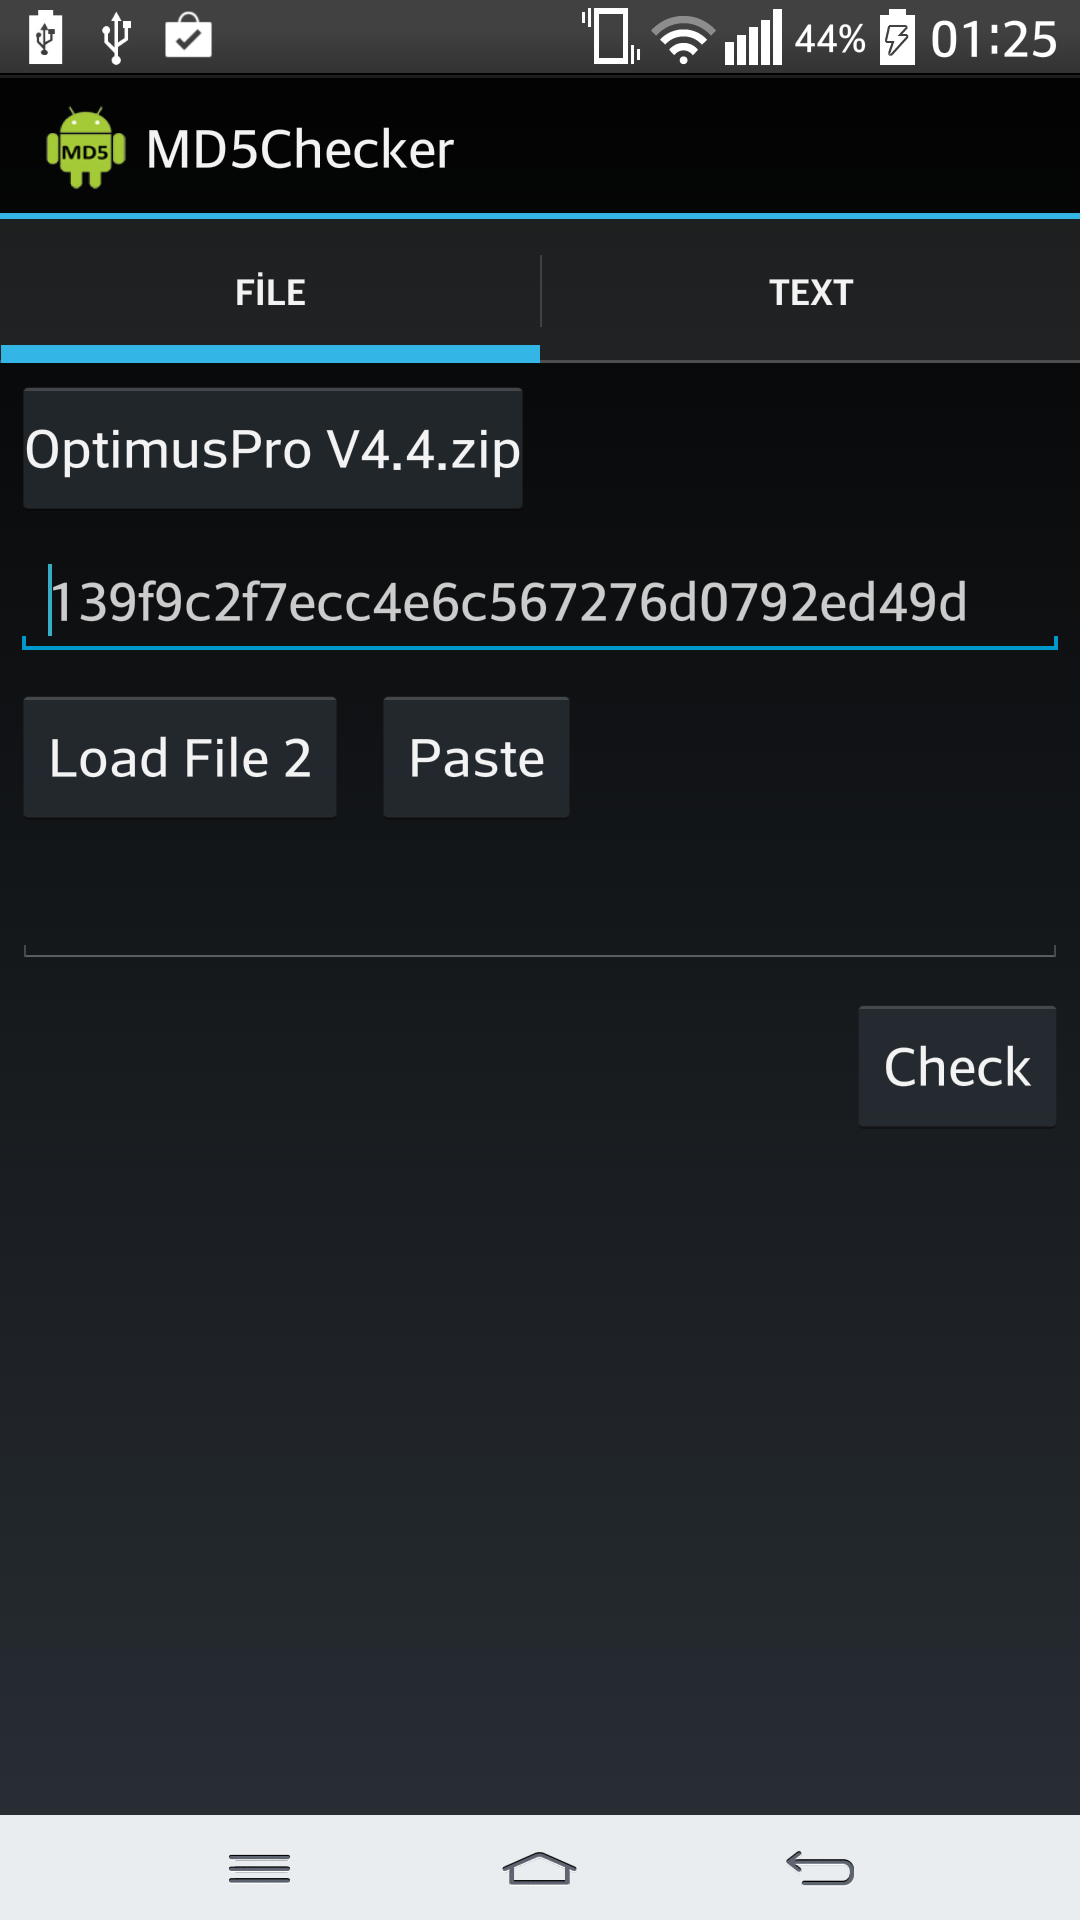
Task: Tap the MD5Checker title text
Action: click(x=300, y=150)
